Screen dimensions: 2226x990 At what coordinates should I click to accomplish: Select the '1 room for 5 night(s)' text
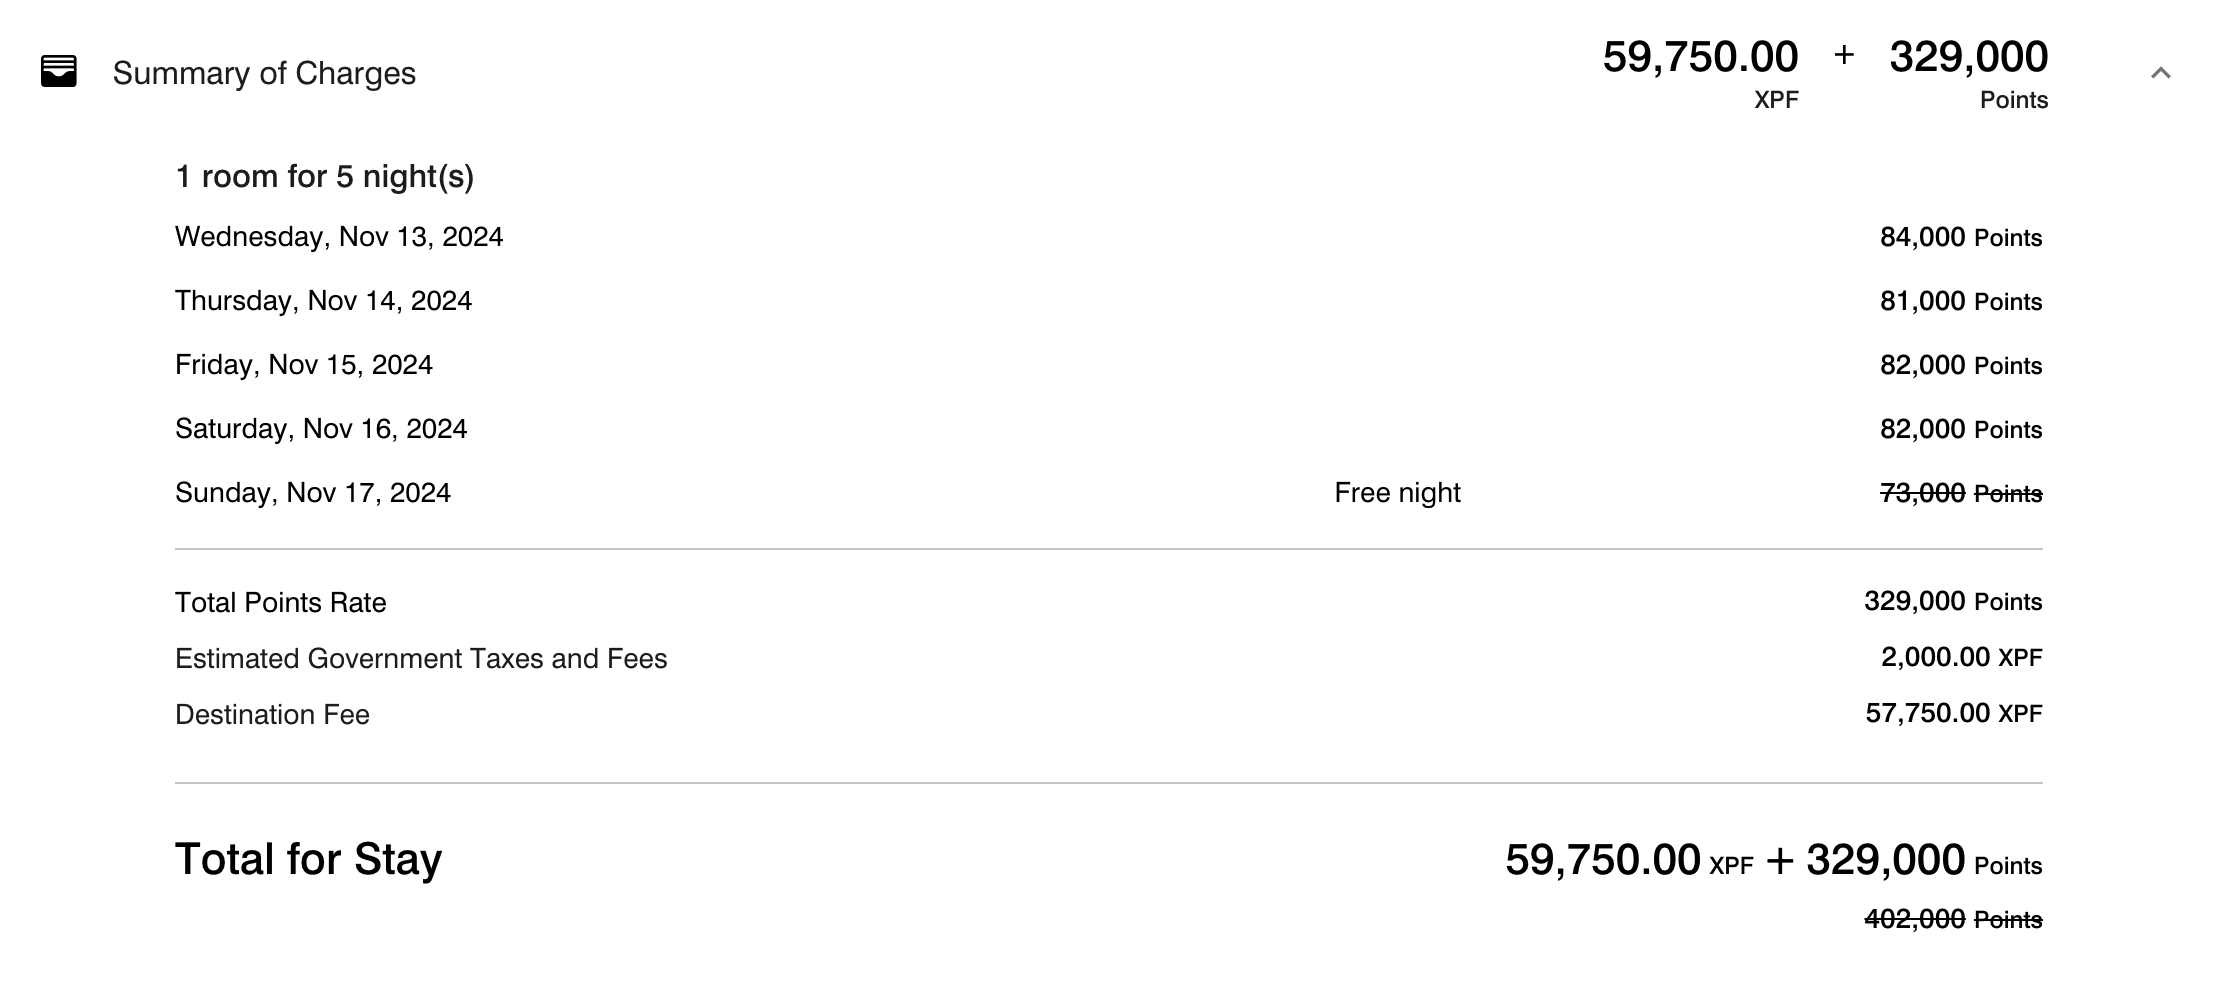click(x=324, y=177)
